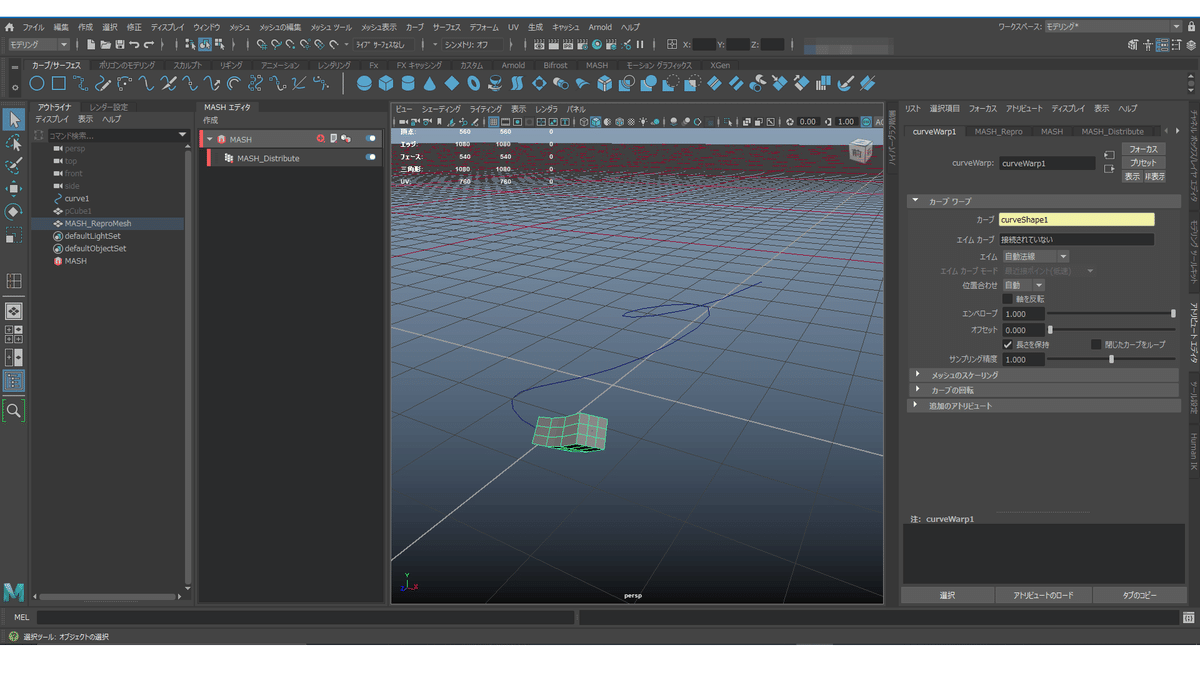Create a polygon cone from shelf
This screenshot has width=1200, height=675.
[430, 84]
